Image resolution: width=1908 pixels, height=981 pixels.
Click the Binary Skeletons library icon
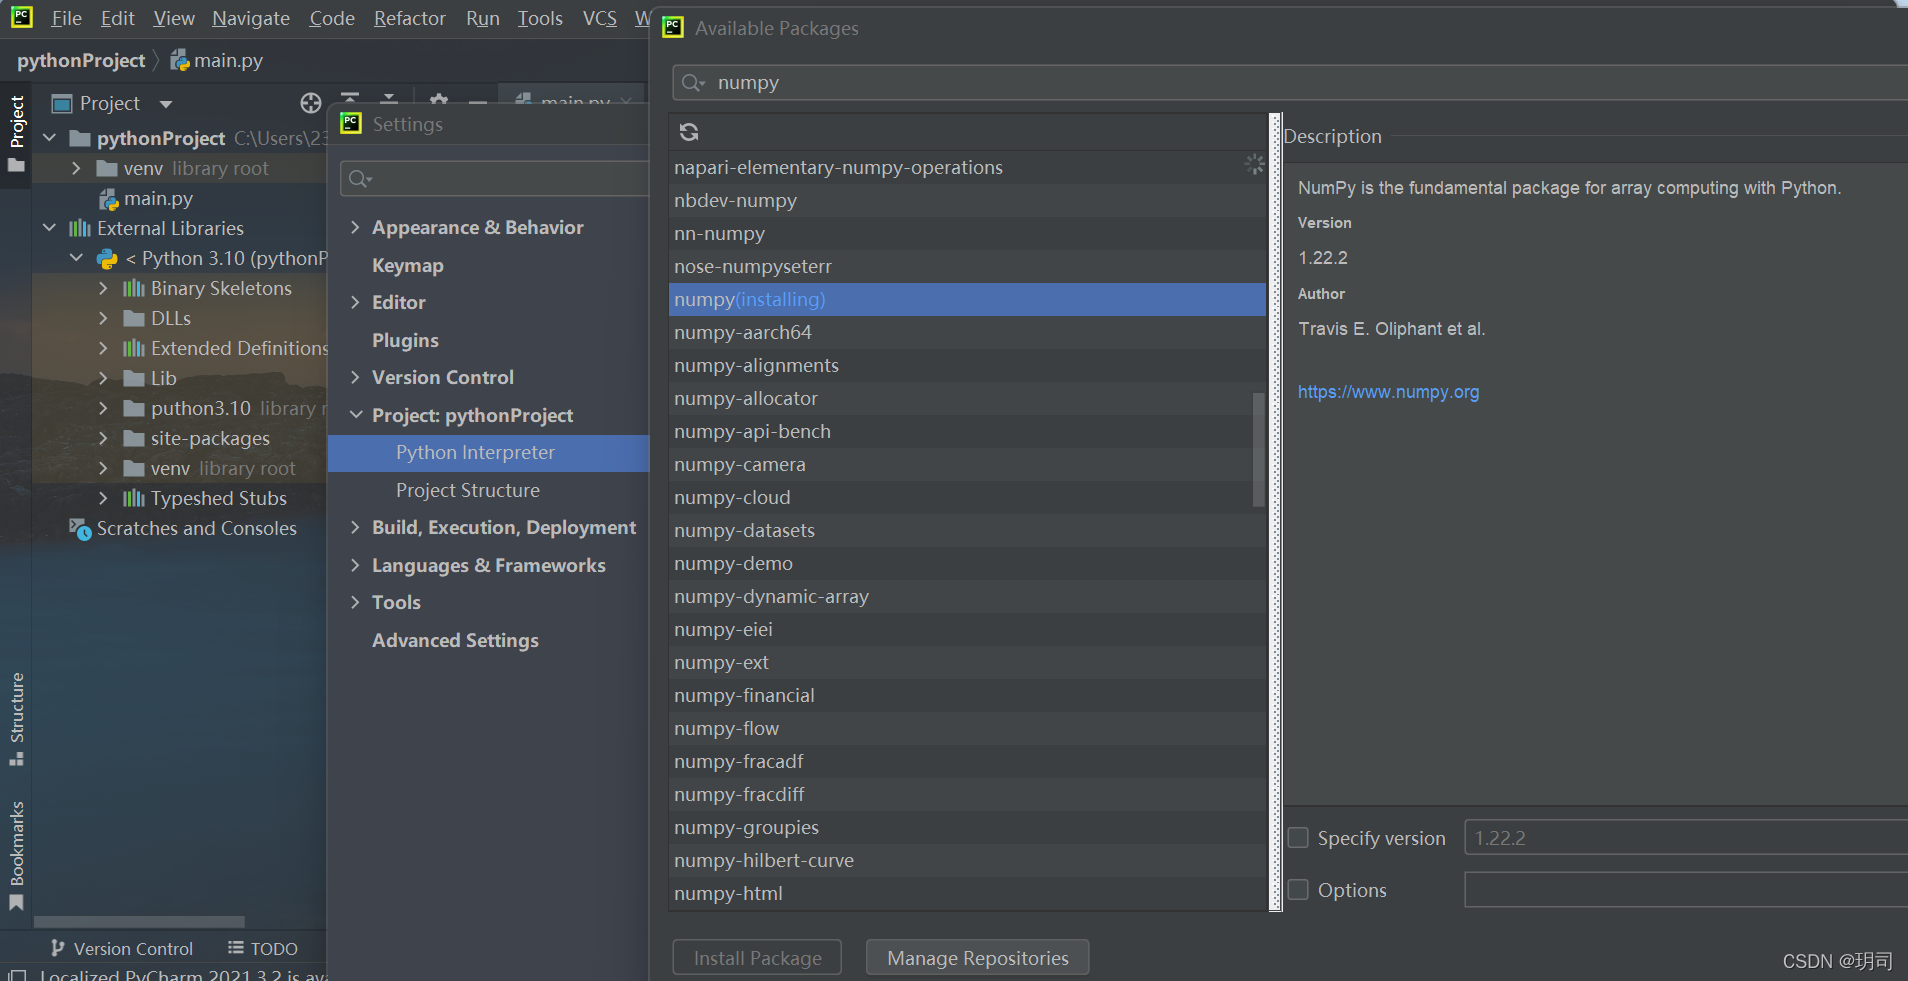pos(134,289)
